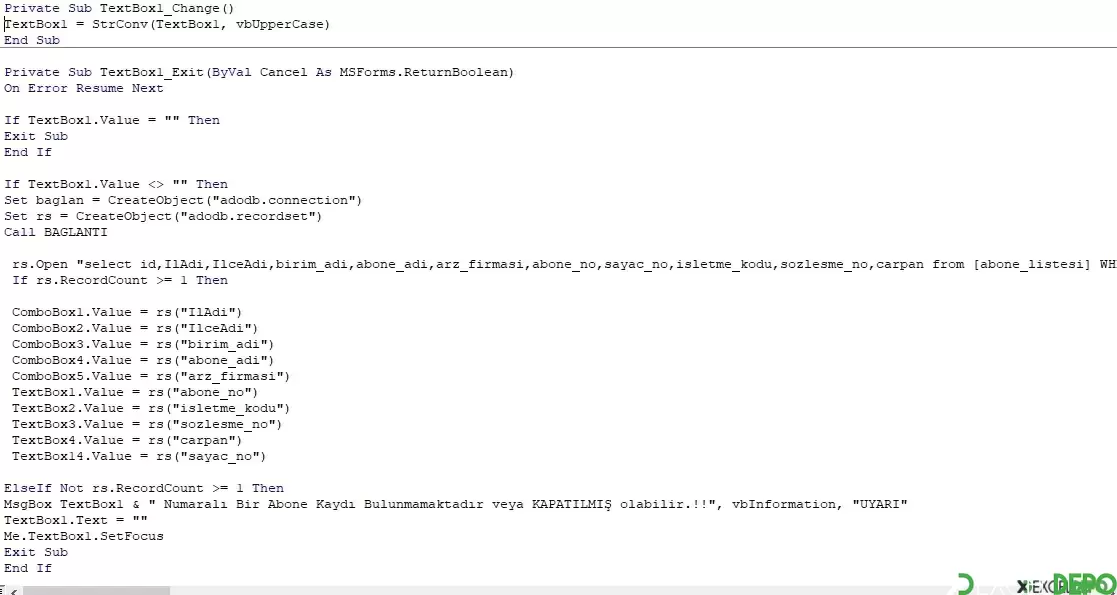The width and height of the screenshot is (1117, 595).
Task: Click the 'If rs.RecordCount >= 1 Then' line
Action: [120, 280]
